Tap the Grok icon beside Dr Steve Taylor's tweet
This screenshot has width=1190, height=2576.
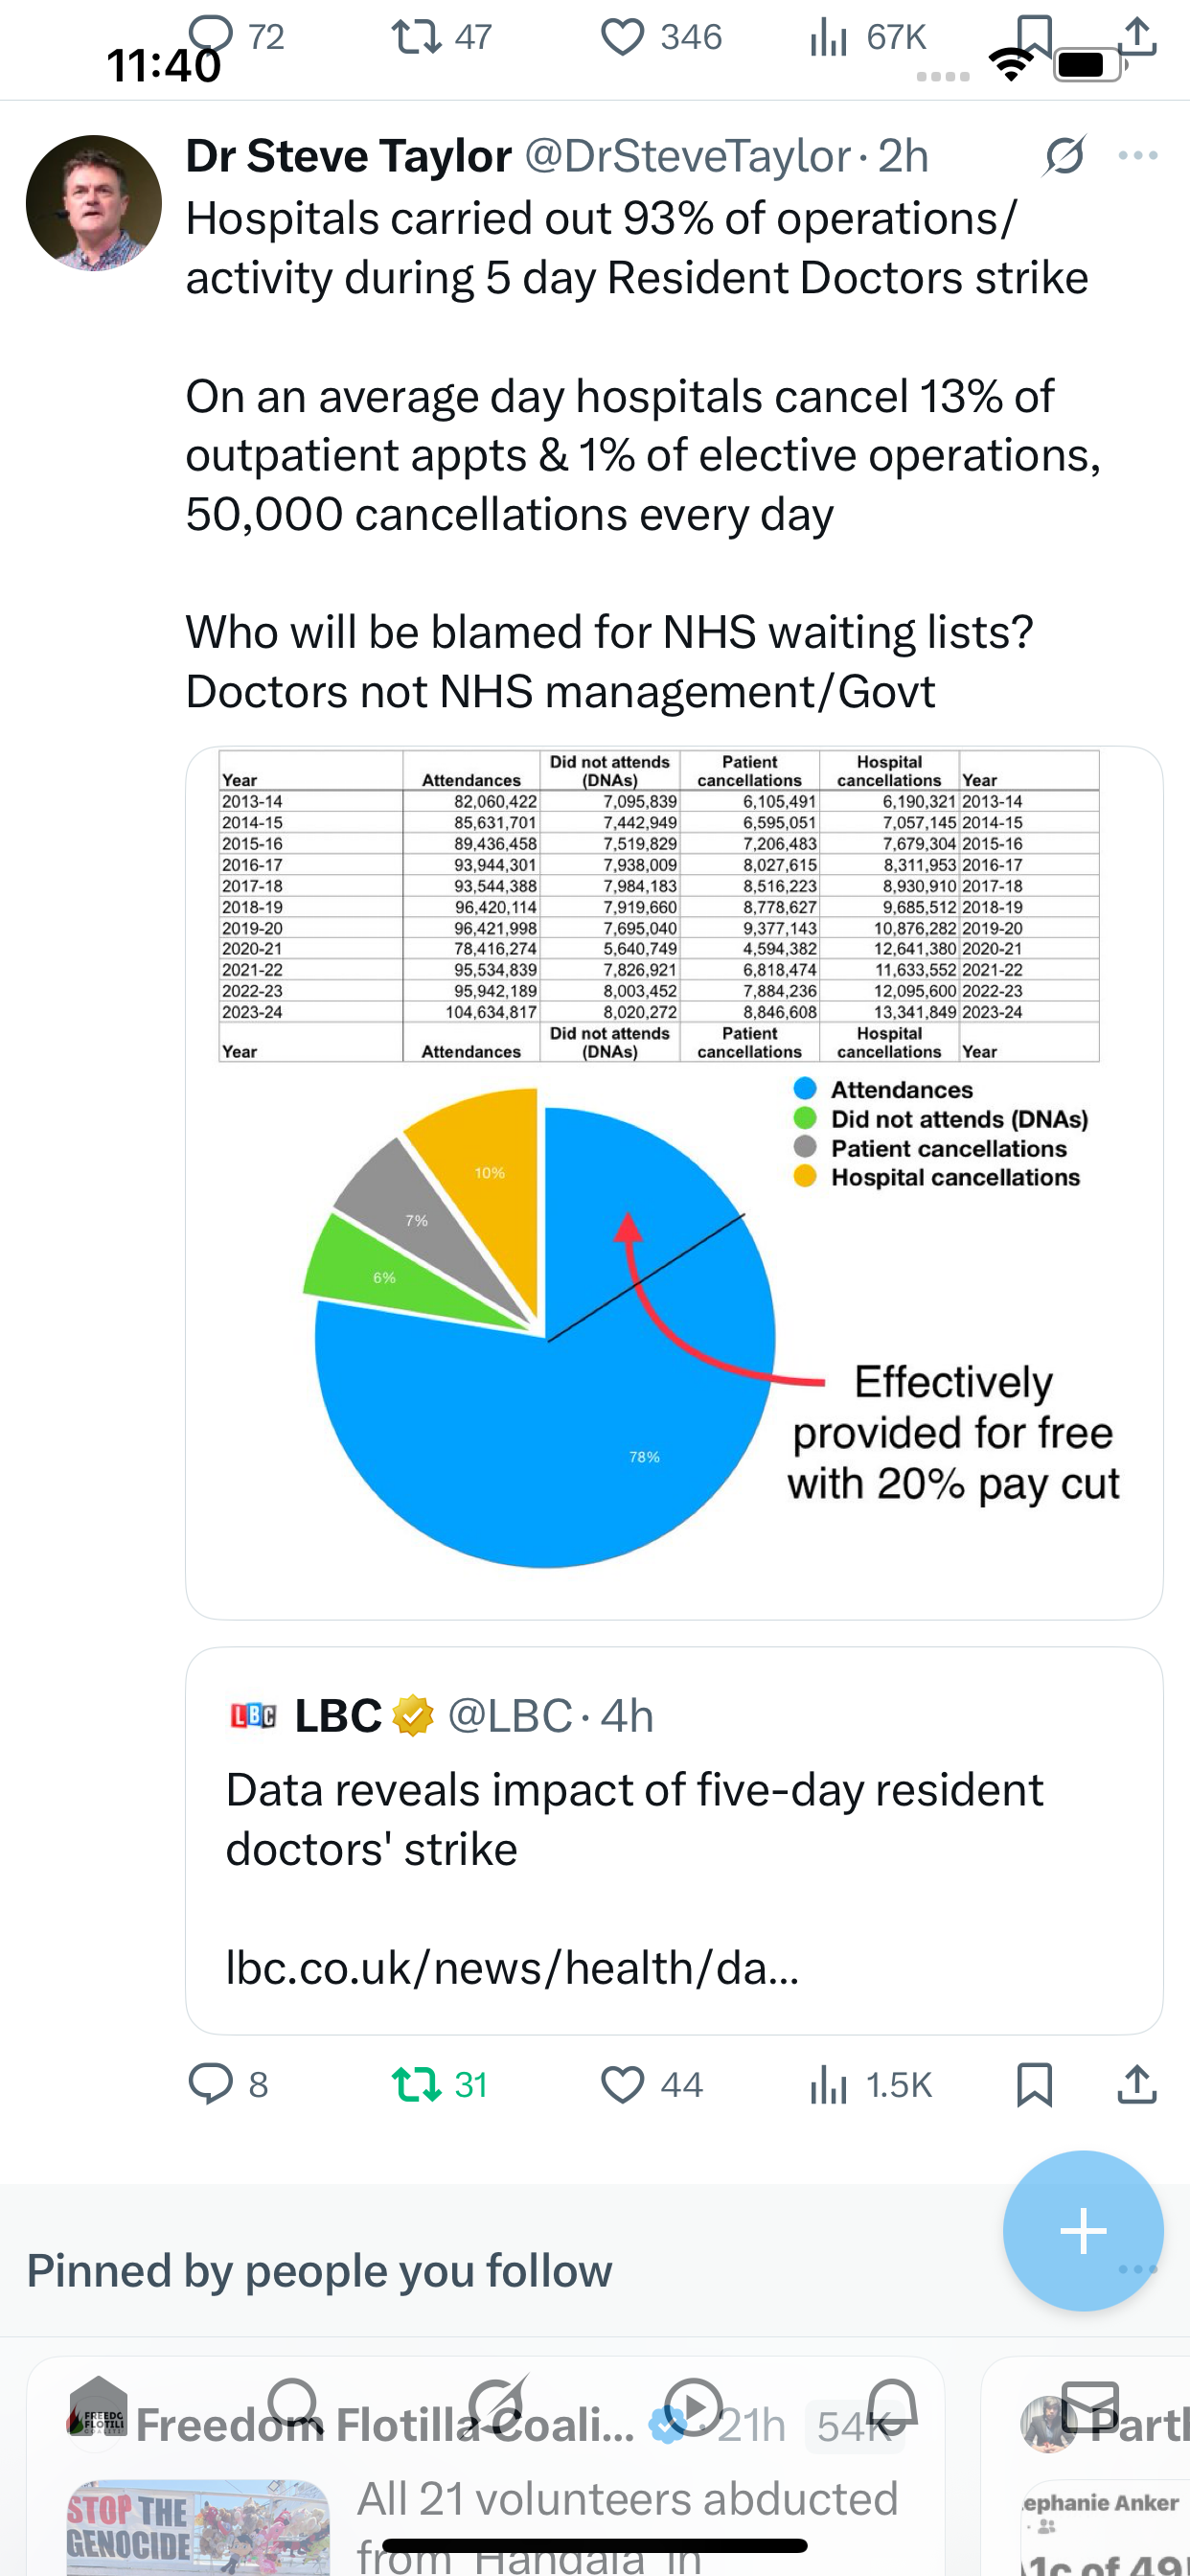1064,156
